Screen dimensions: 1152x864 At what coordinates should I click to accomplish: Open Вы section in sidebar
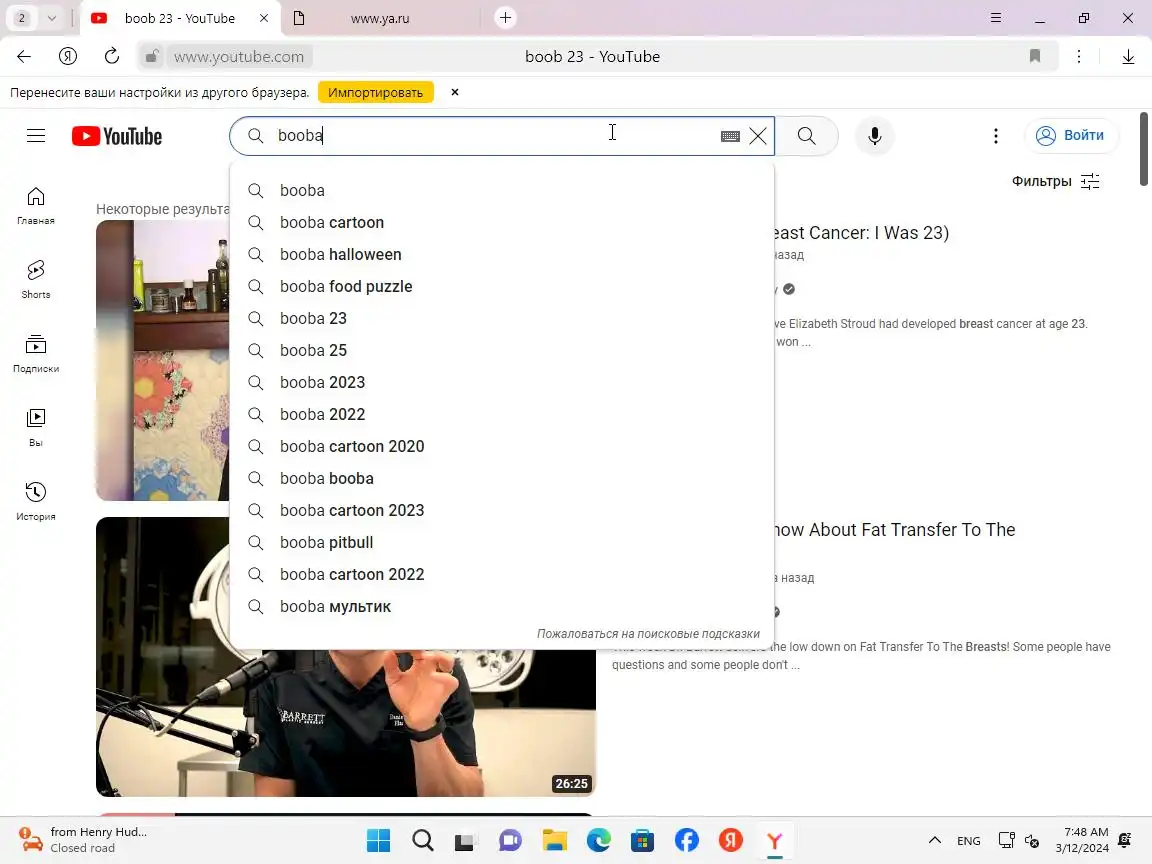(36, 428)
